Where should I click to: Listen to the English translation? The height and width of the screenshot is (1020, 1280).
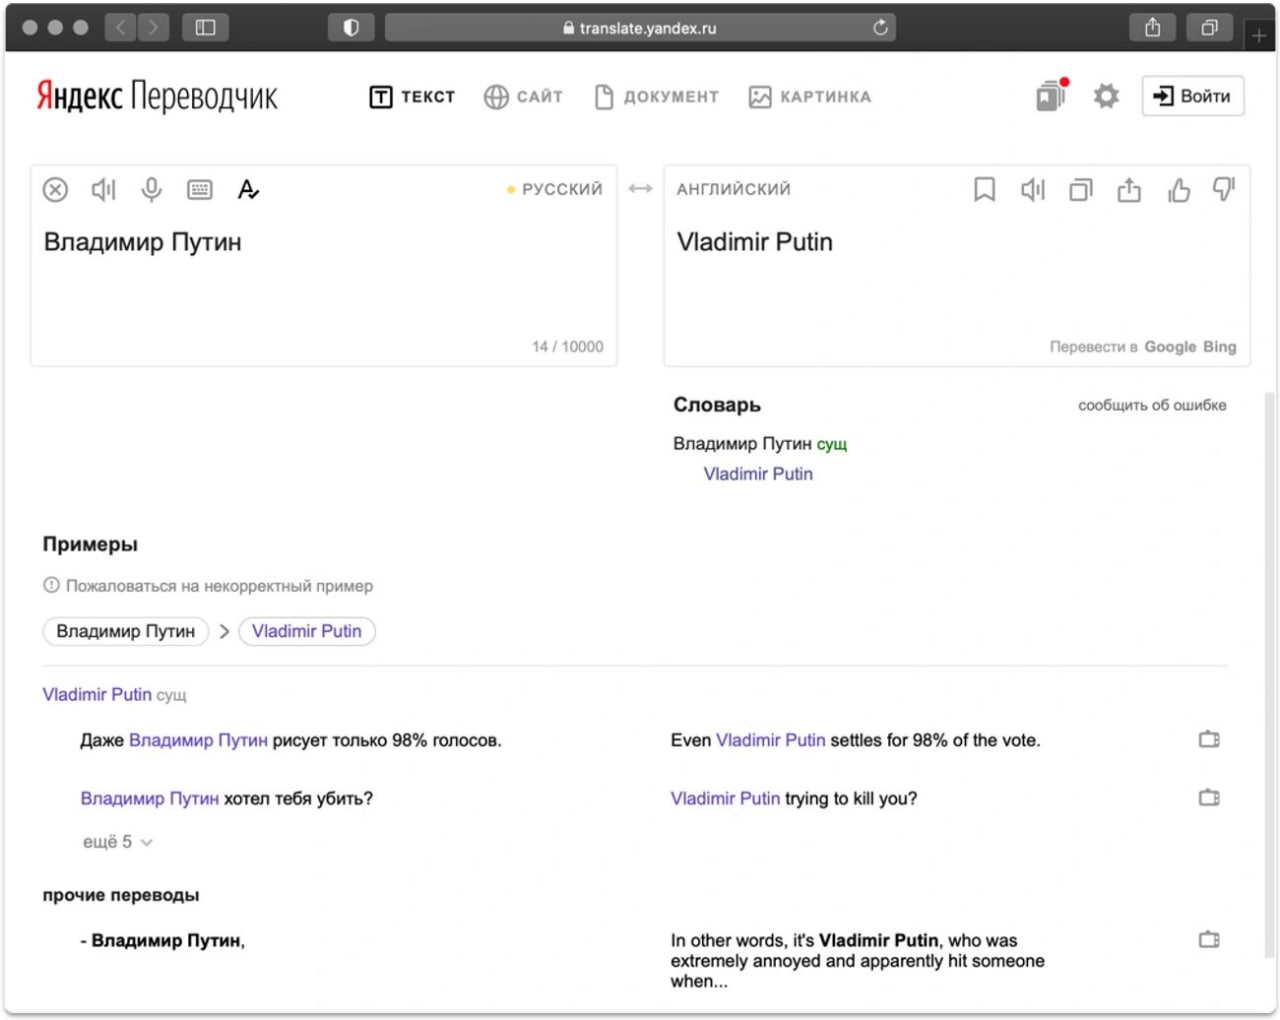[1033, 189]
